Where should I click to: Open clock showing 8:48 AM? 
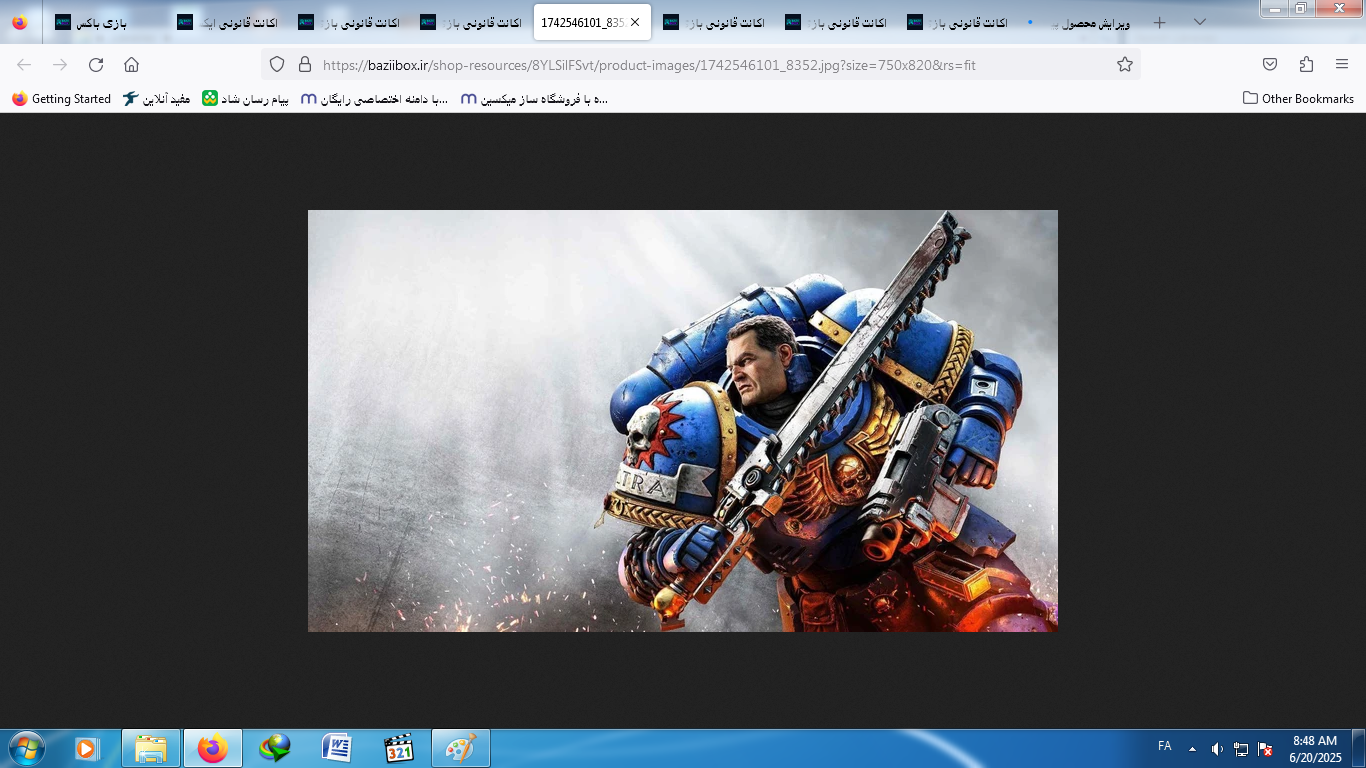coord(1314,749)
